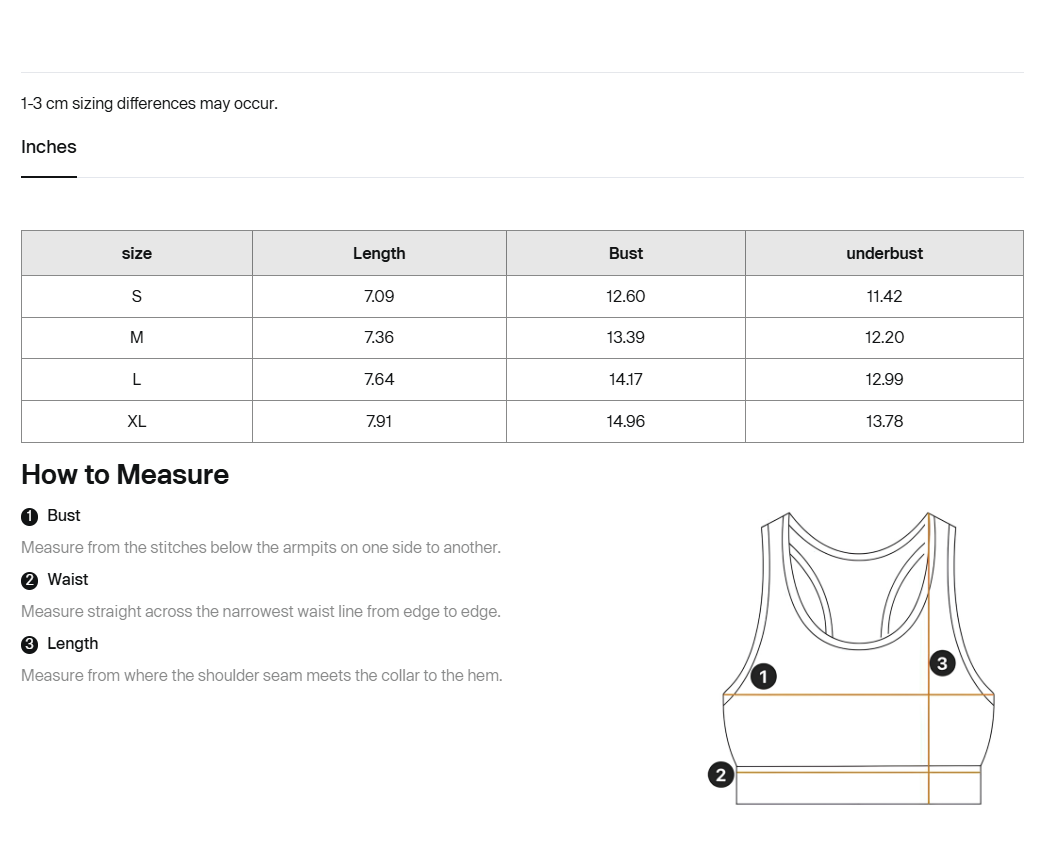1045x850 pixels.
Task: Click the sports bra measurement illustration
Action: click(x=858, y=659)
